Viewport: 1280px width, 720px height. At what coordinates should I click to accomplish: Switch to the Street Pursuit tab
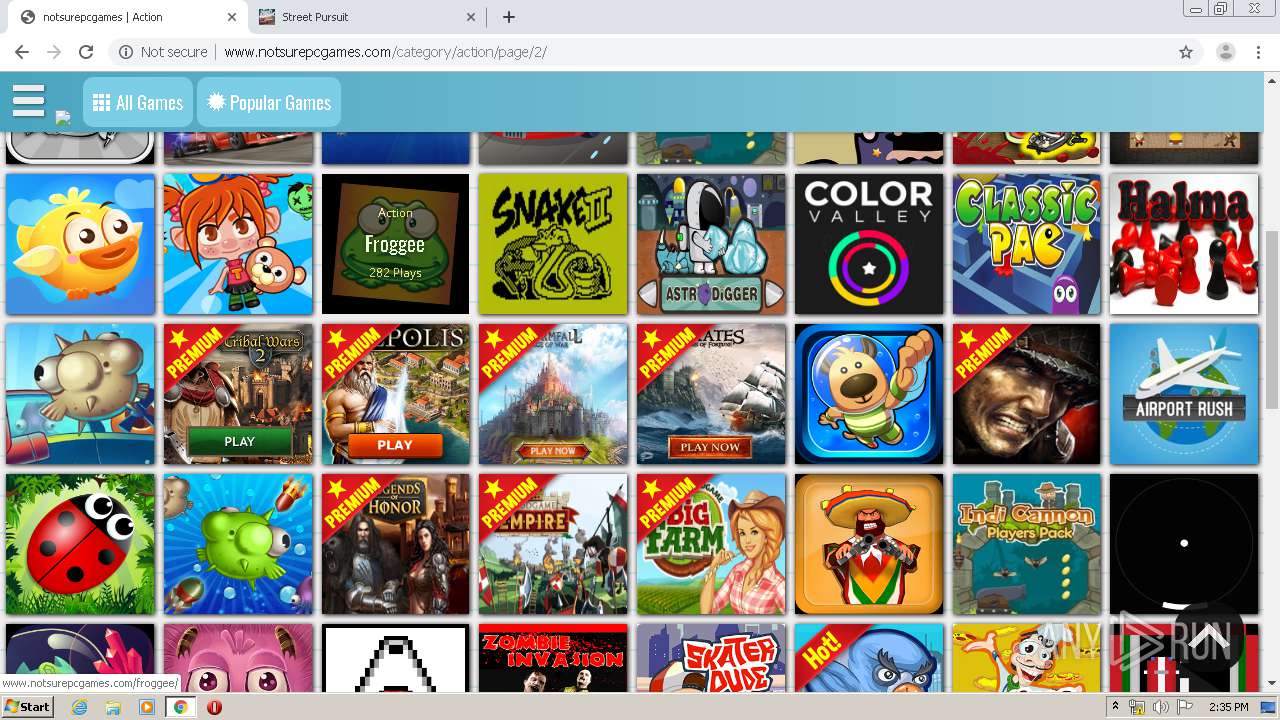(x=366, y=17)
